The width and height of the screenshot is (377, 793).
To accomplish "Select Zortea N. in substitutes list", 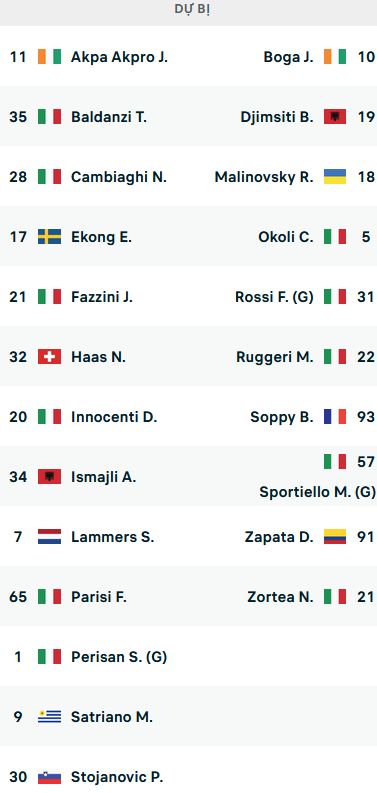I will click(280, 597).
